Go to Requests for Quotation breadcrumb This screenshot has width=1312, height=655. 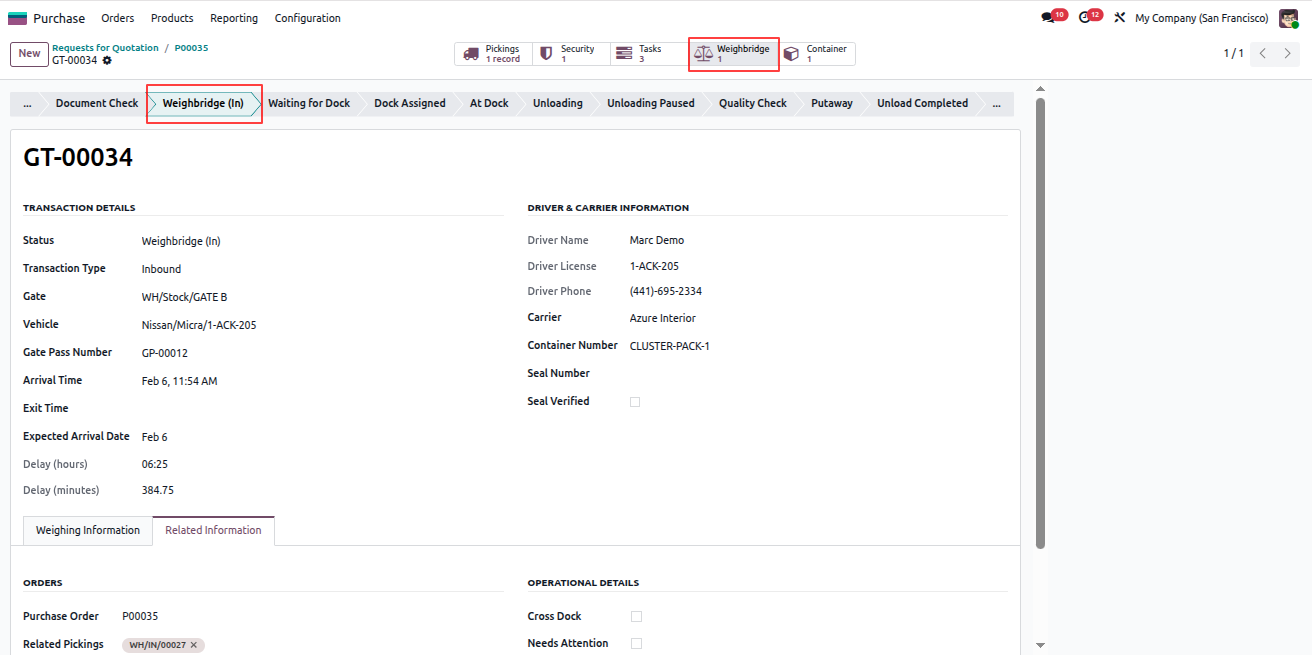tap(105, 48)
